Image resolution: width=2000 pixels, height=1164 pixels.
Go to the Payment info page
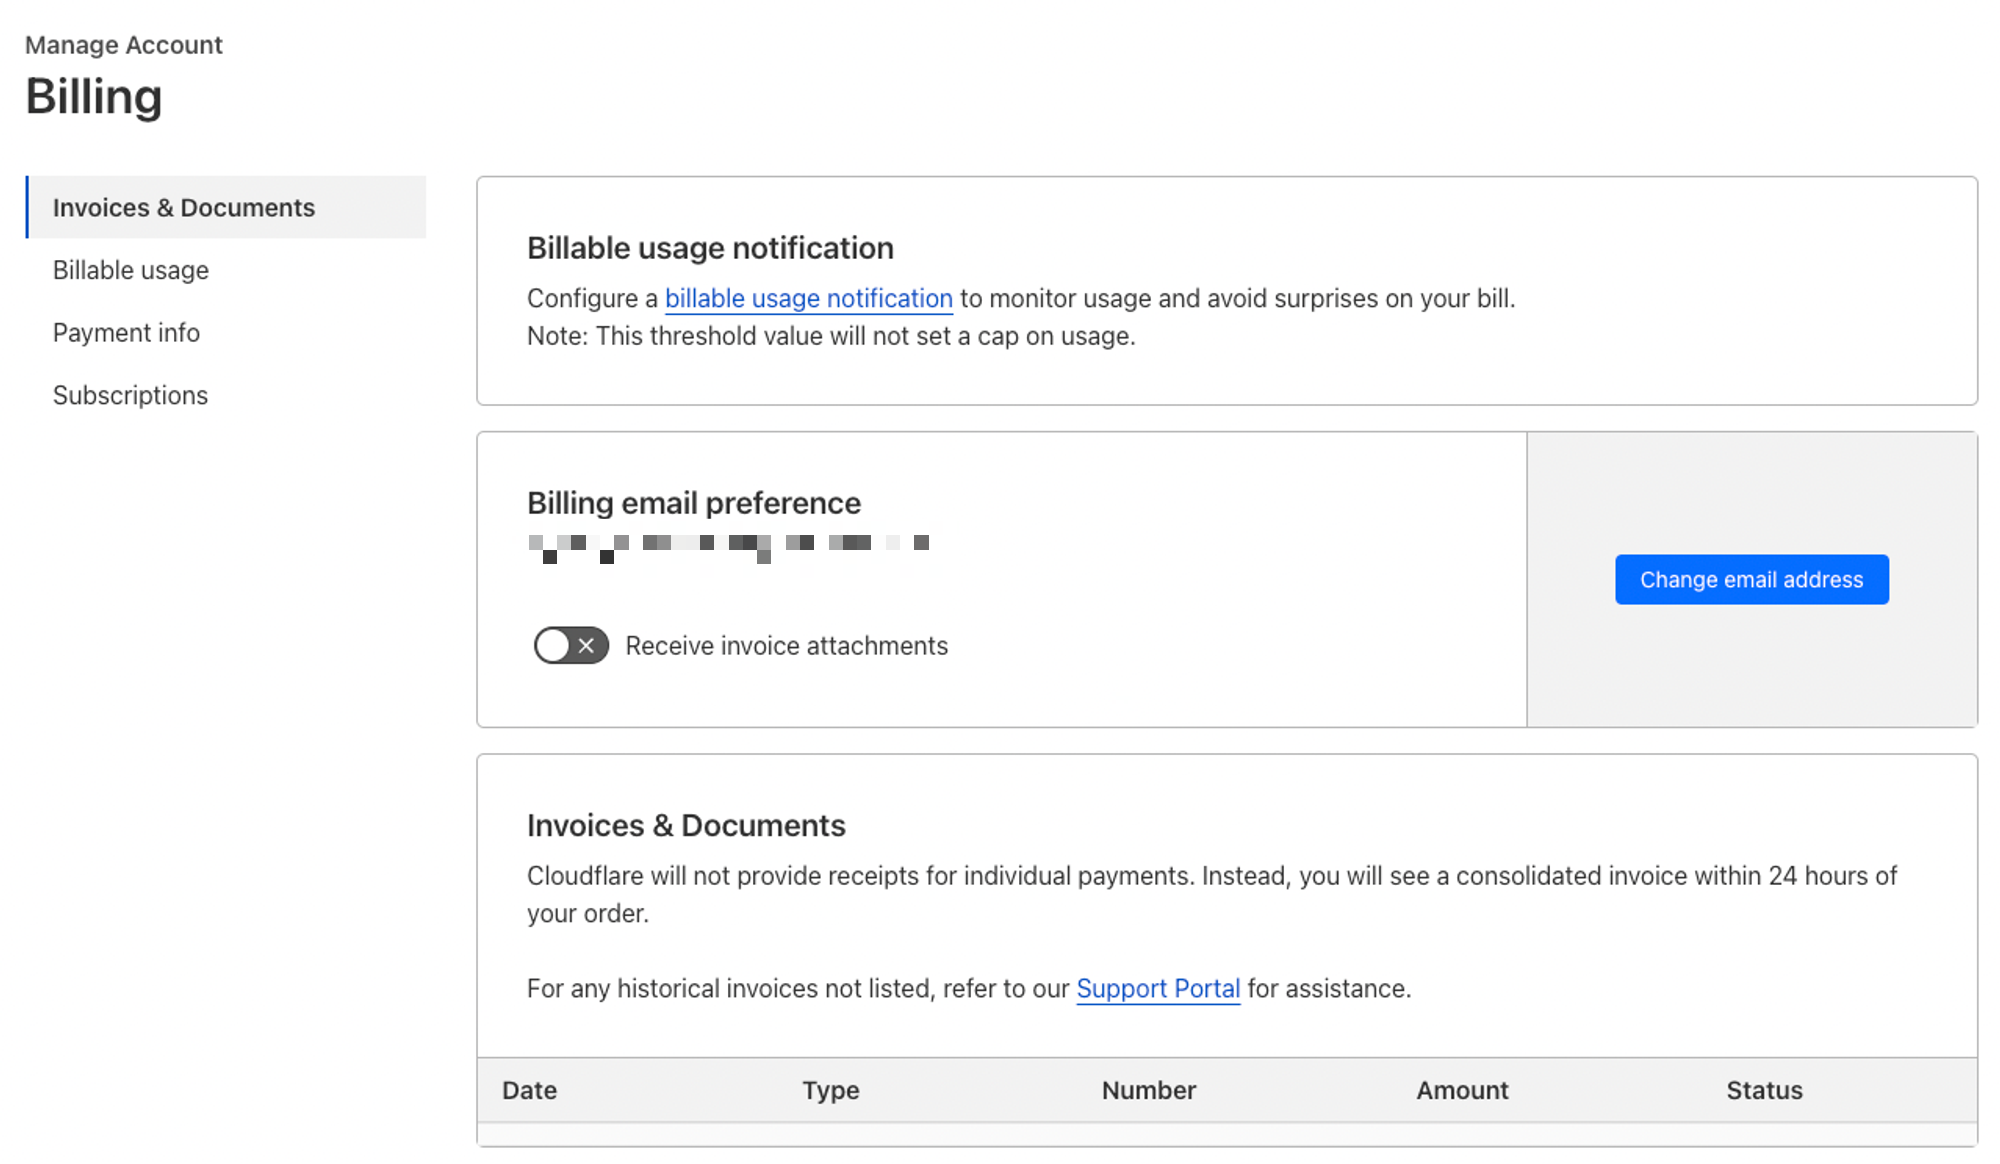coord(126,333)
